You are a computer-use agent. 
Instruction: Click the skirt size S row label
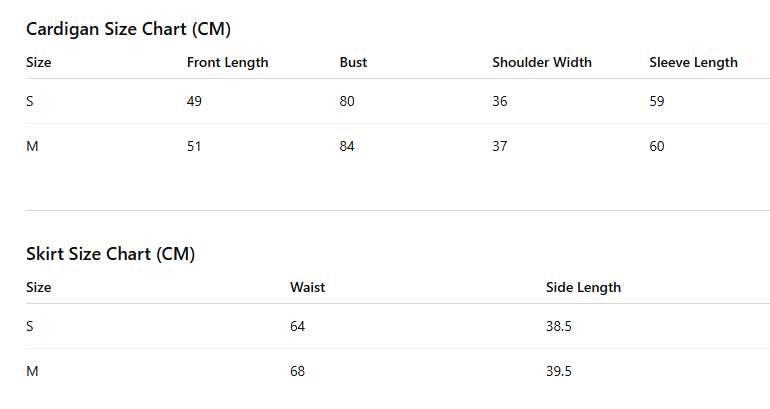point(29,326)
